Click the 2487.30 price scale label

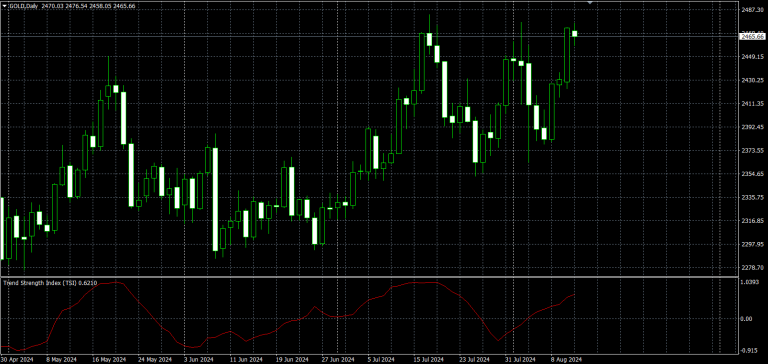pos(753,10)
